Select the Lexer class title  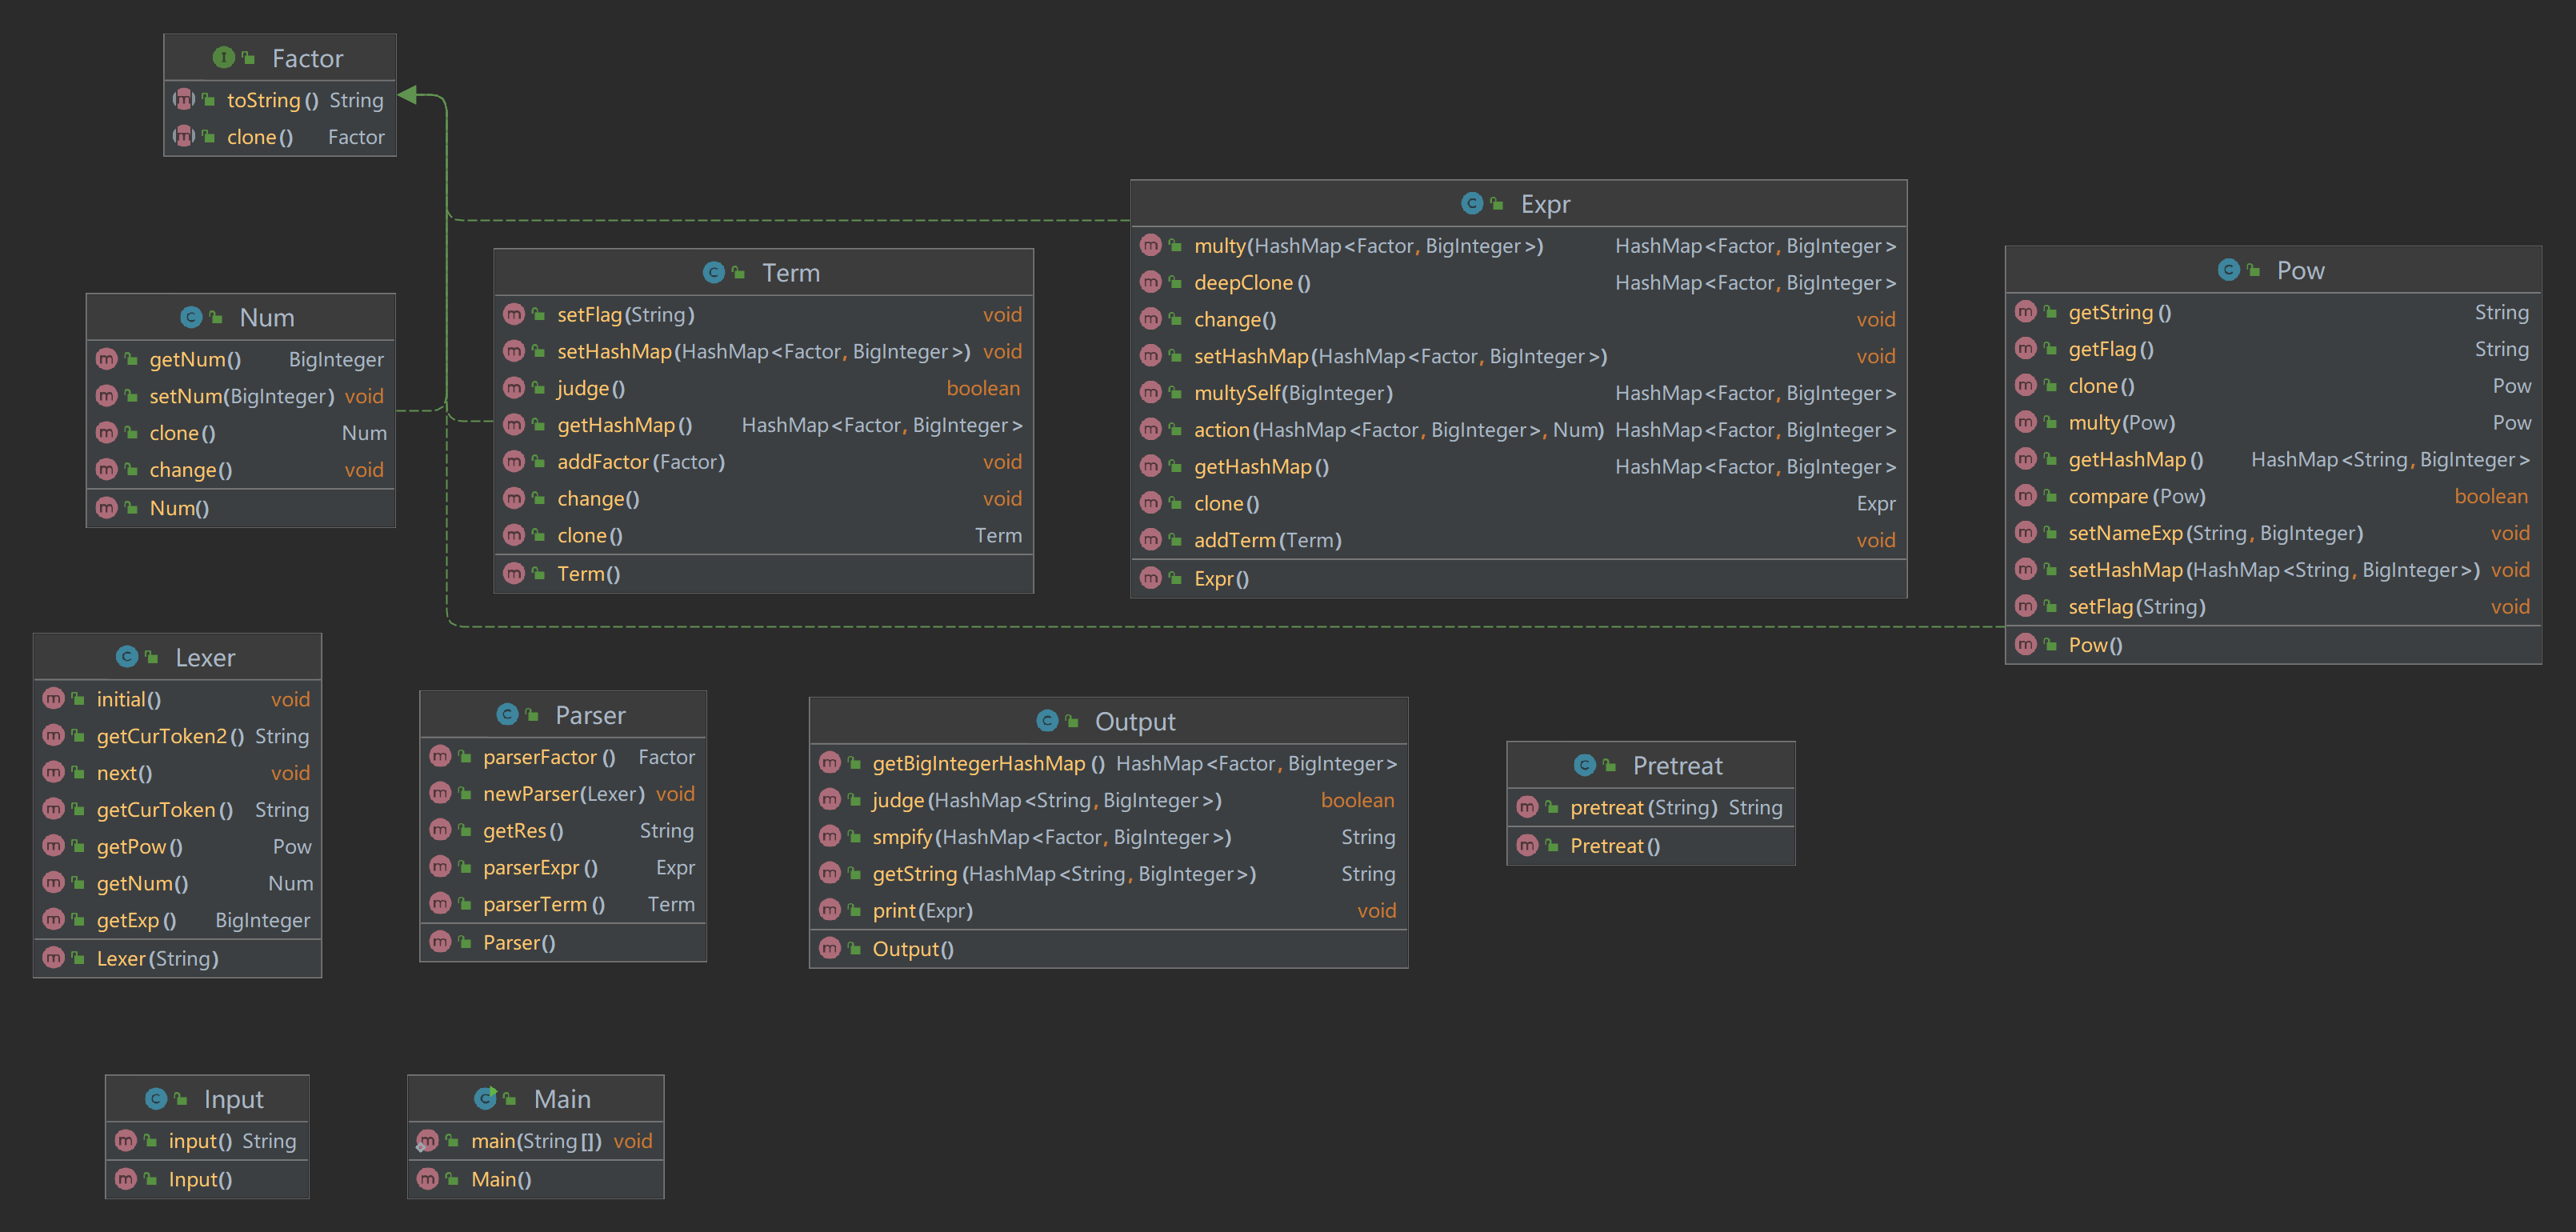click(205, 657)
